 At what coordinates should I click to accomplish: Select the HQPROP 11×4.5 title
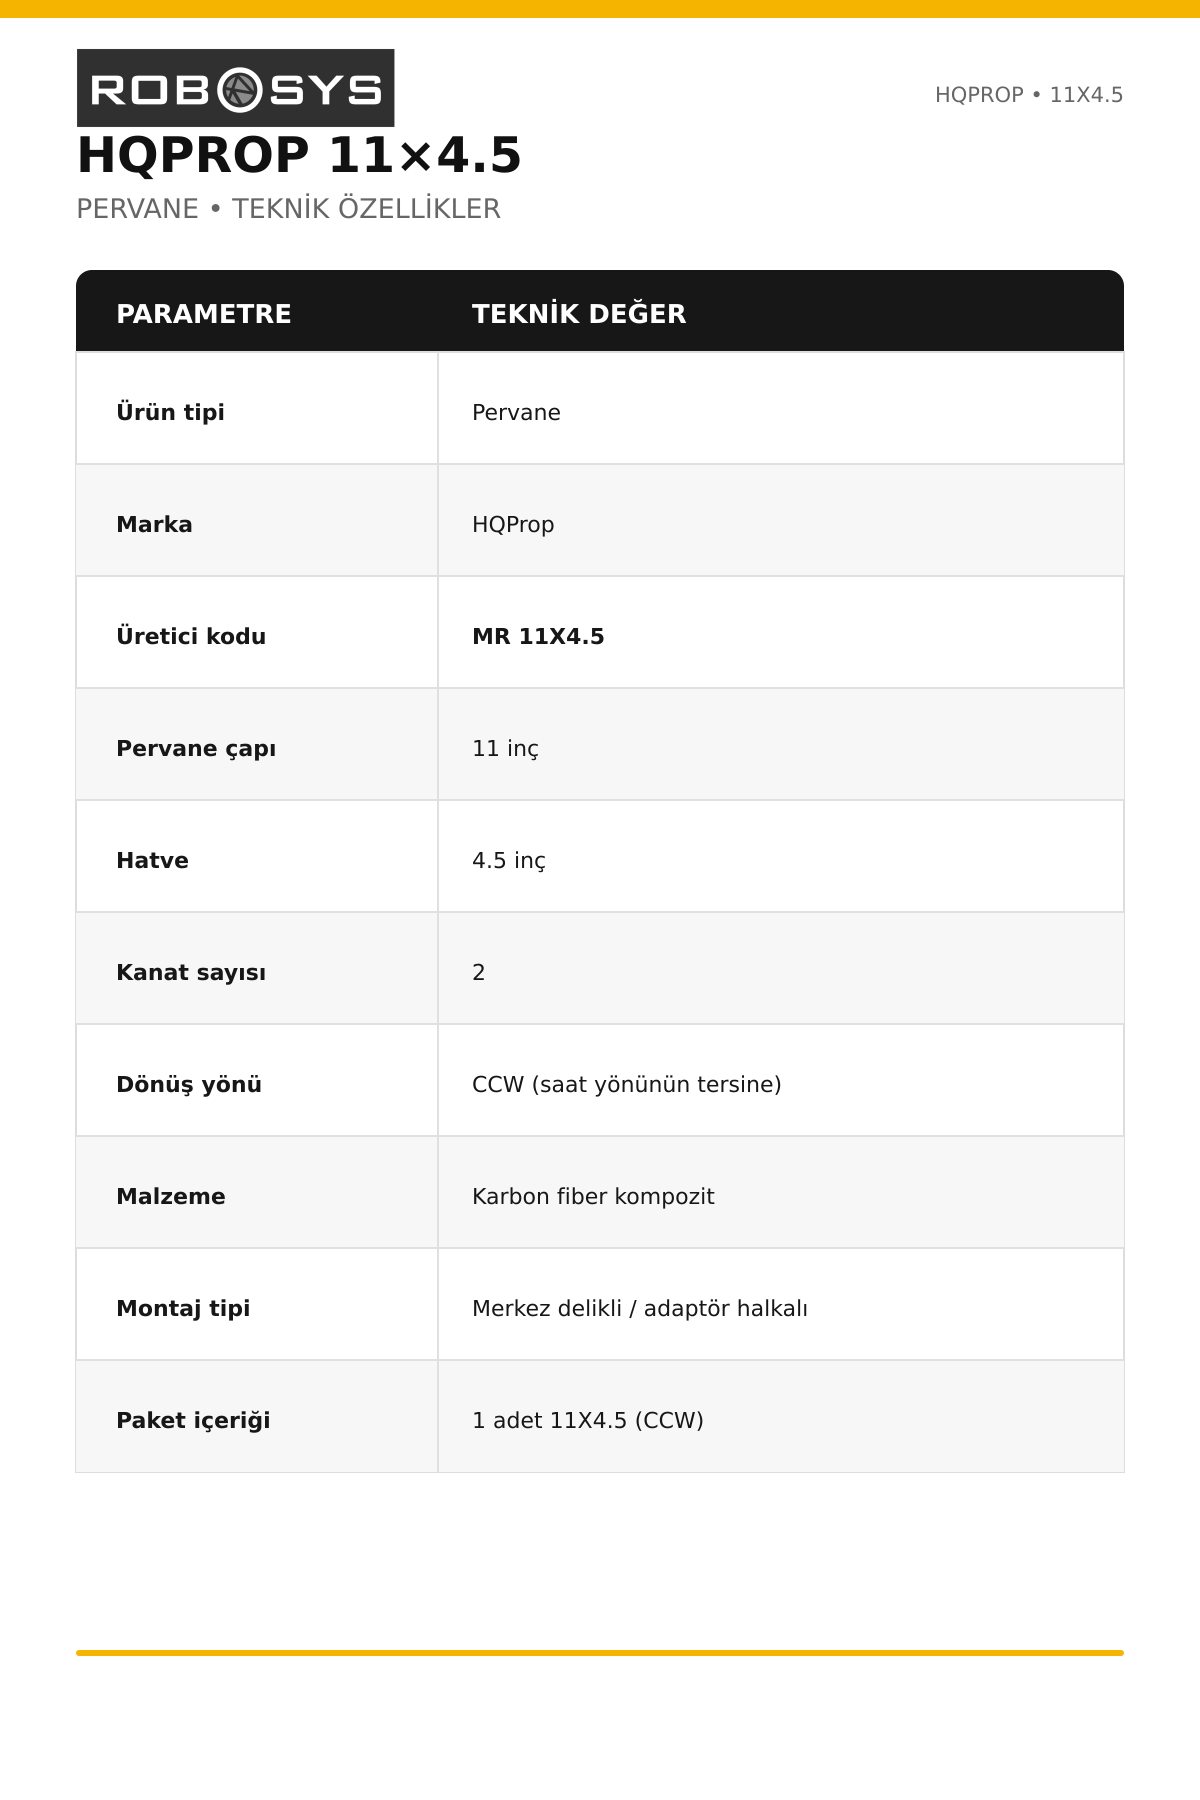[x=299, y=156]
